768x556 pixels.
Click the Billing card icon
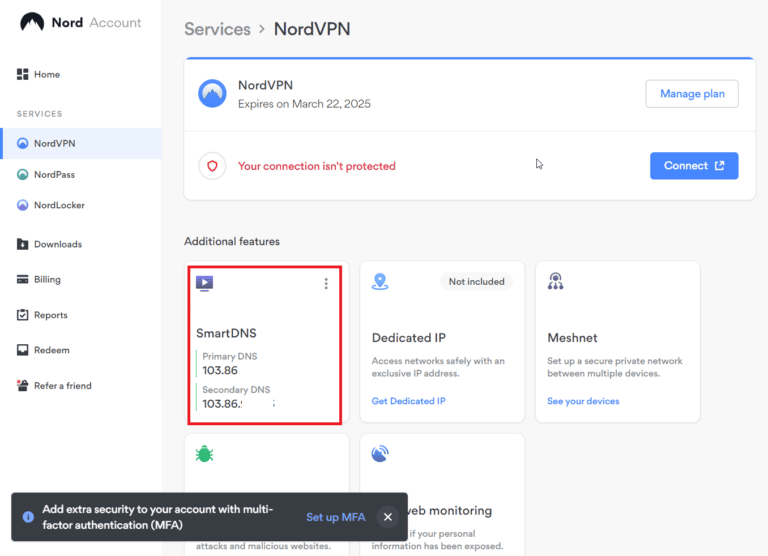tap(23, 279)
